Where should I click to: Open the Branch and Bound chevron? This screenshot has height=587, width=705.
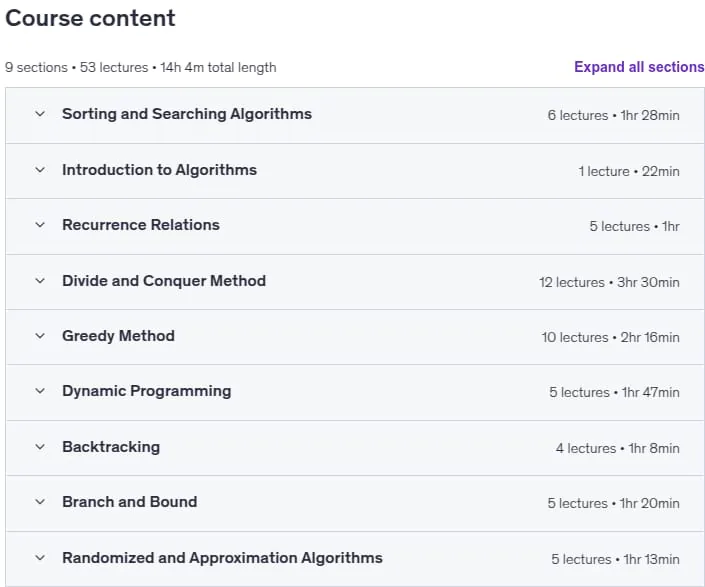tap(40, 502)
